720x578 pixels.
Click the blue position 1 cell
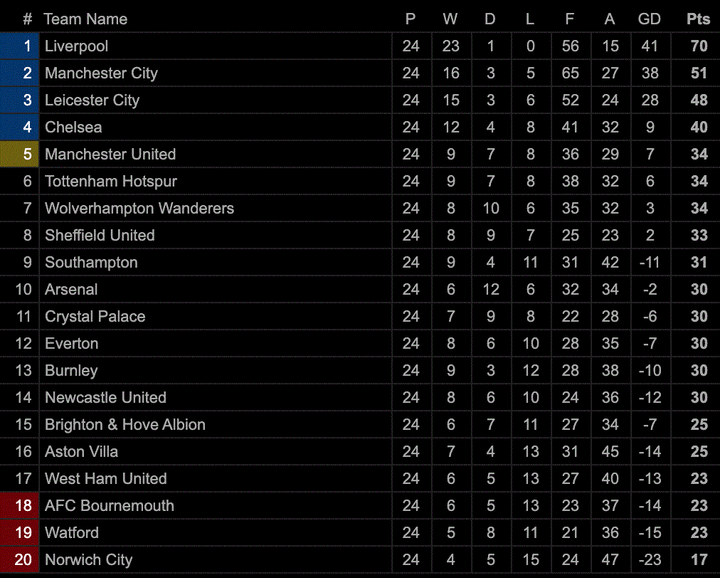(x=20, y=46)
